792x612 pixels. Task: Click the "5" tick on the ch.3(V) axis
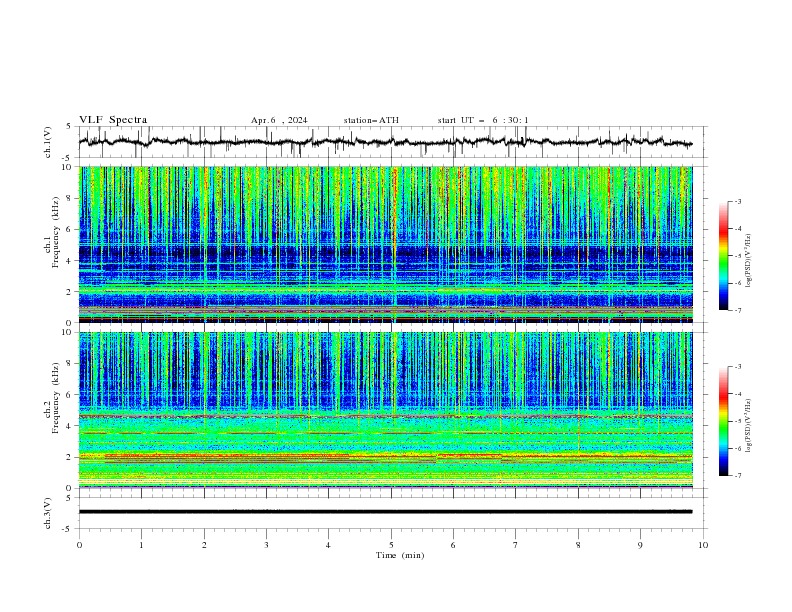(69, 497)
